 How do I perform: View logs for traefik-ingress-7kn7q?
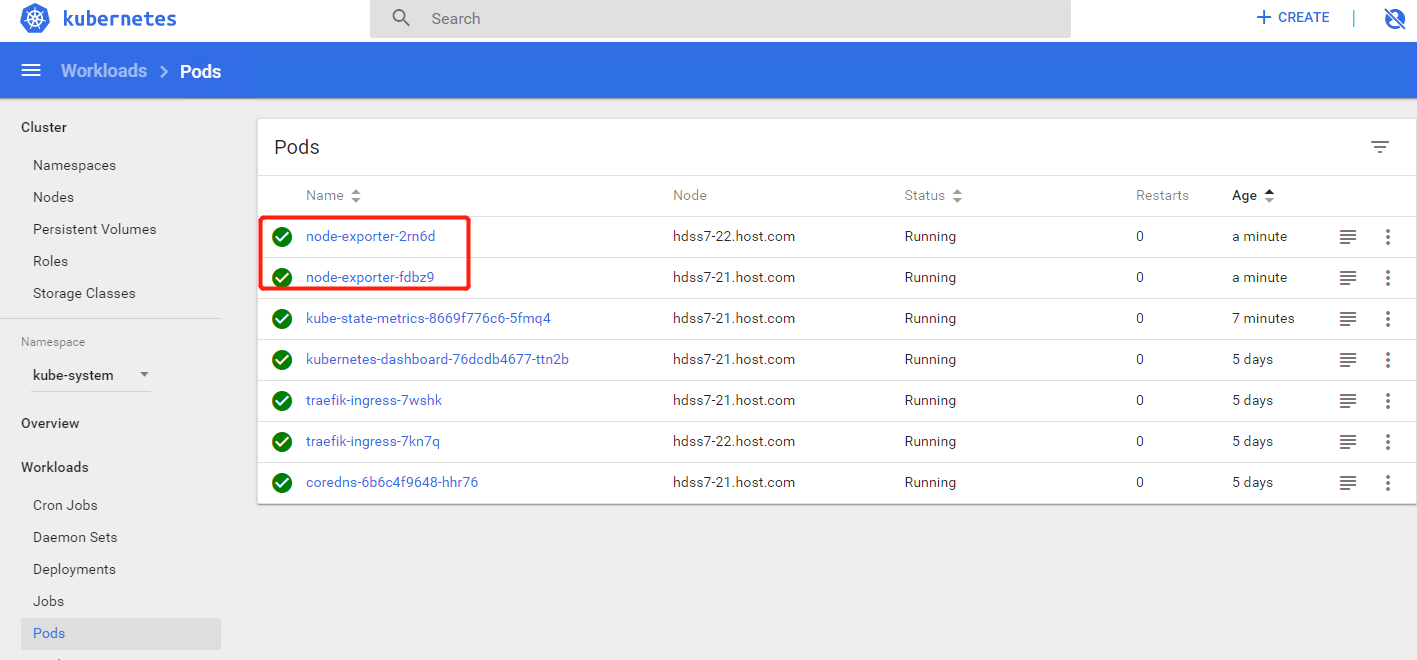(1348, 442)
